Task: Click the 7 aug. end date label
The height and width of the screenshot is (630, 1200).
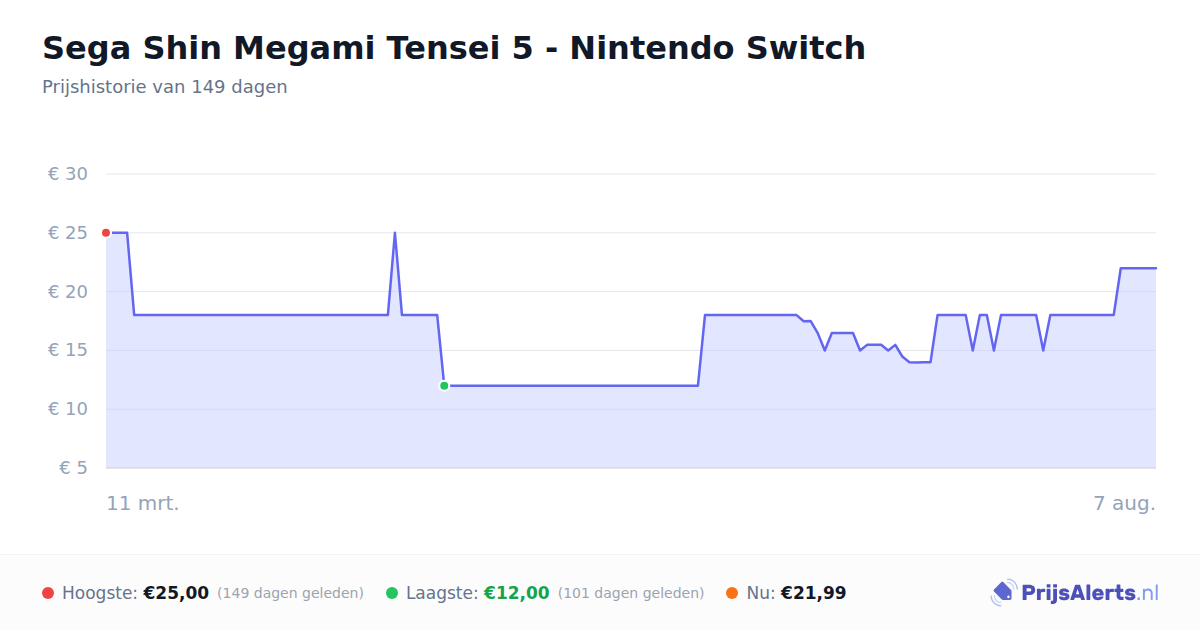Action: point(1124,504)
